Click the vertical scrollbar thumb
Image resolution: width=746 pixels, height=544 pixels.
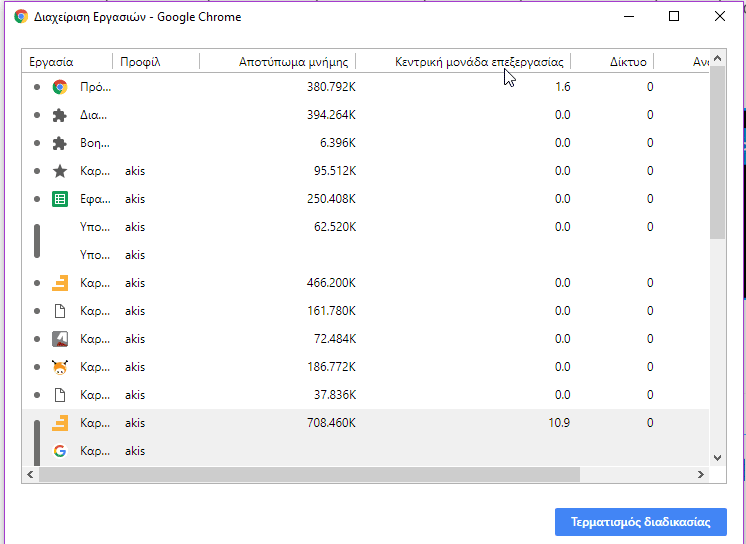718,152
